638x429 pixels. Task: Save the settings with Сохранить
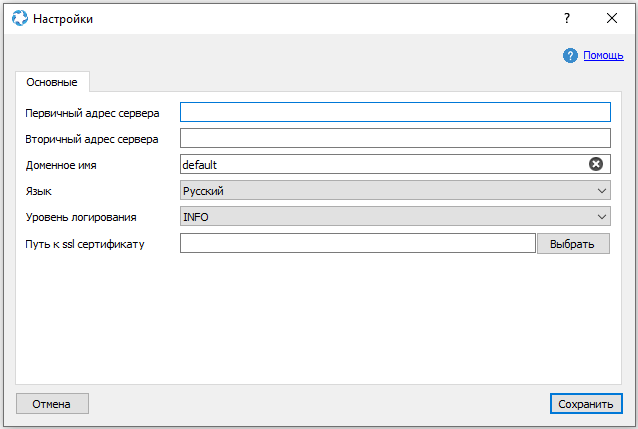(586, 404)
